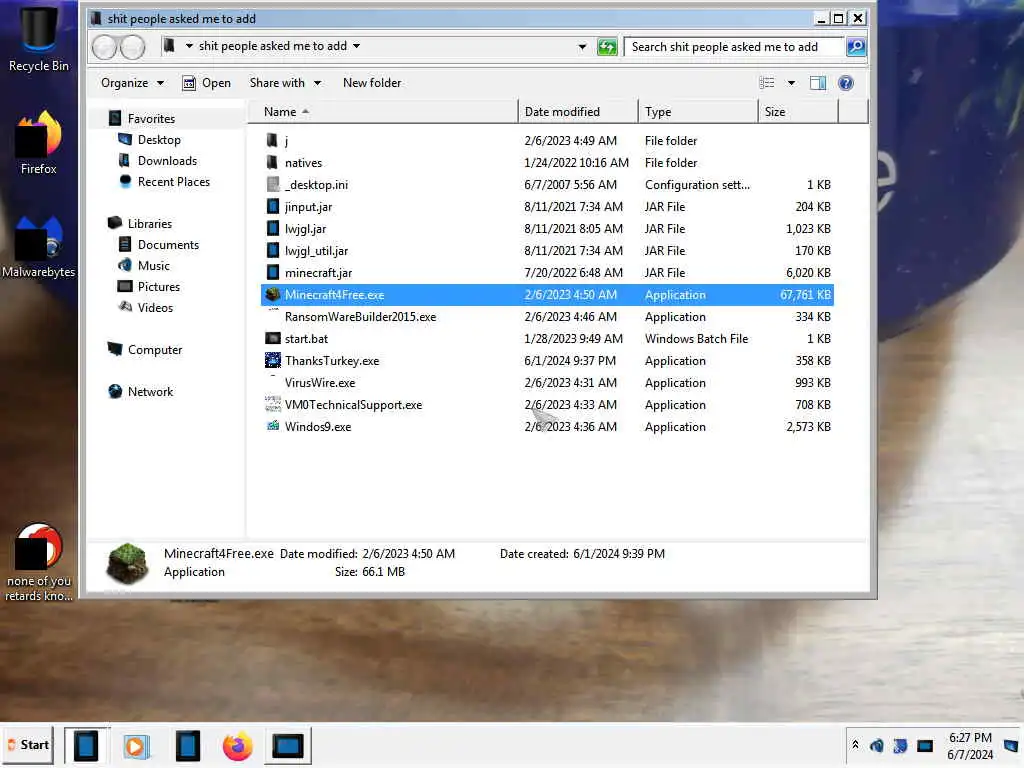Show hidden tray icons arrow

tap(856, 745)
